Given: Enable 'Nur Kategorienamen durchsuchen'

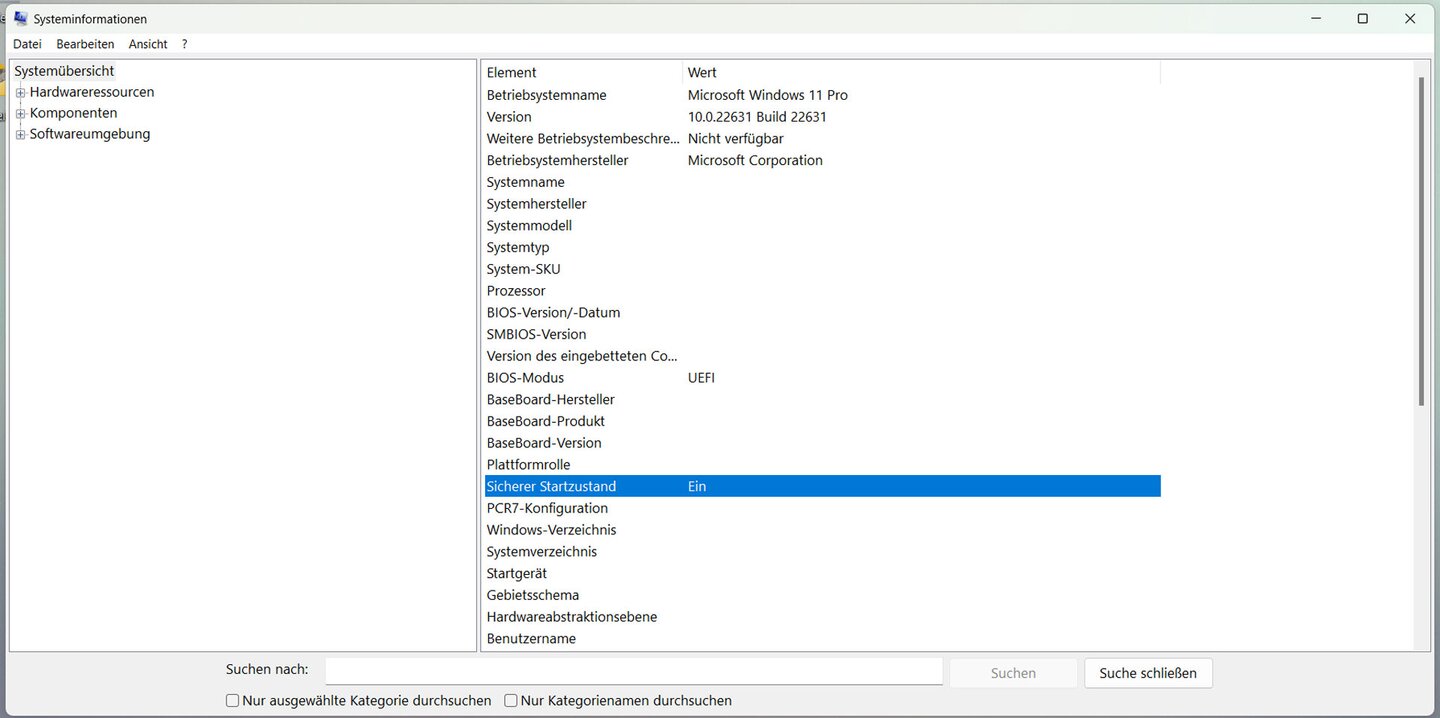Looking at the screenshot, I should point(510,700).
